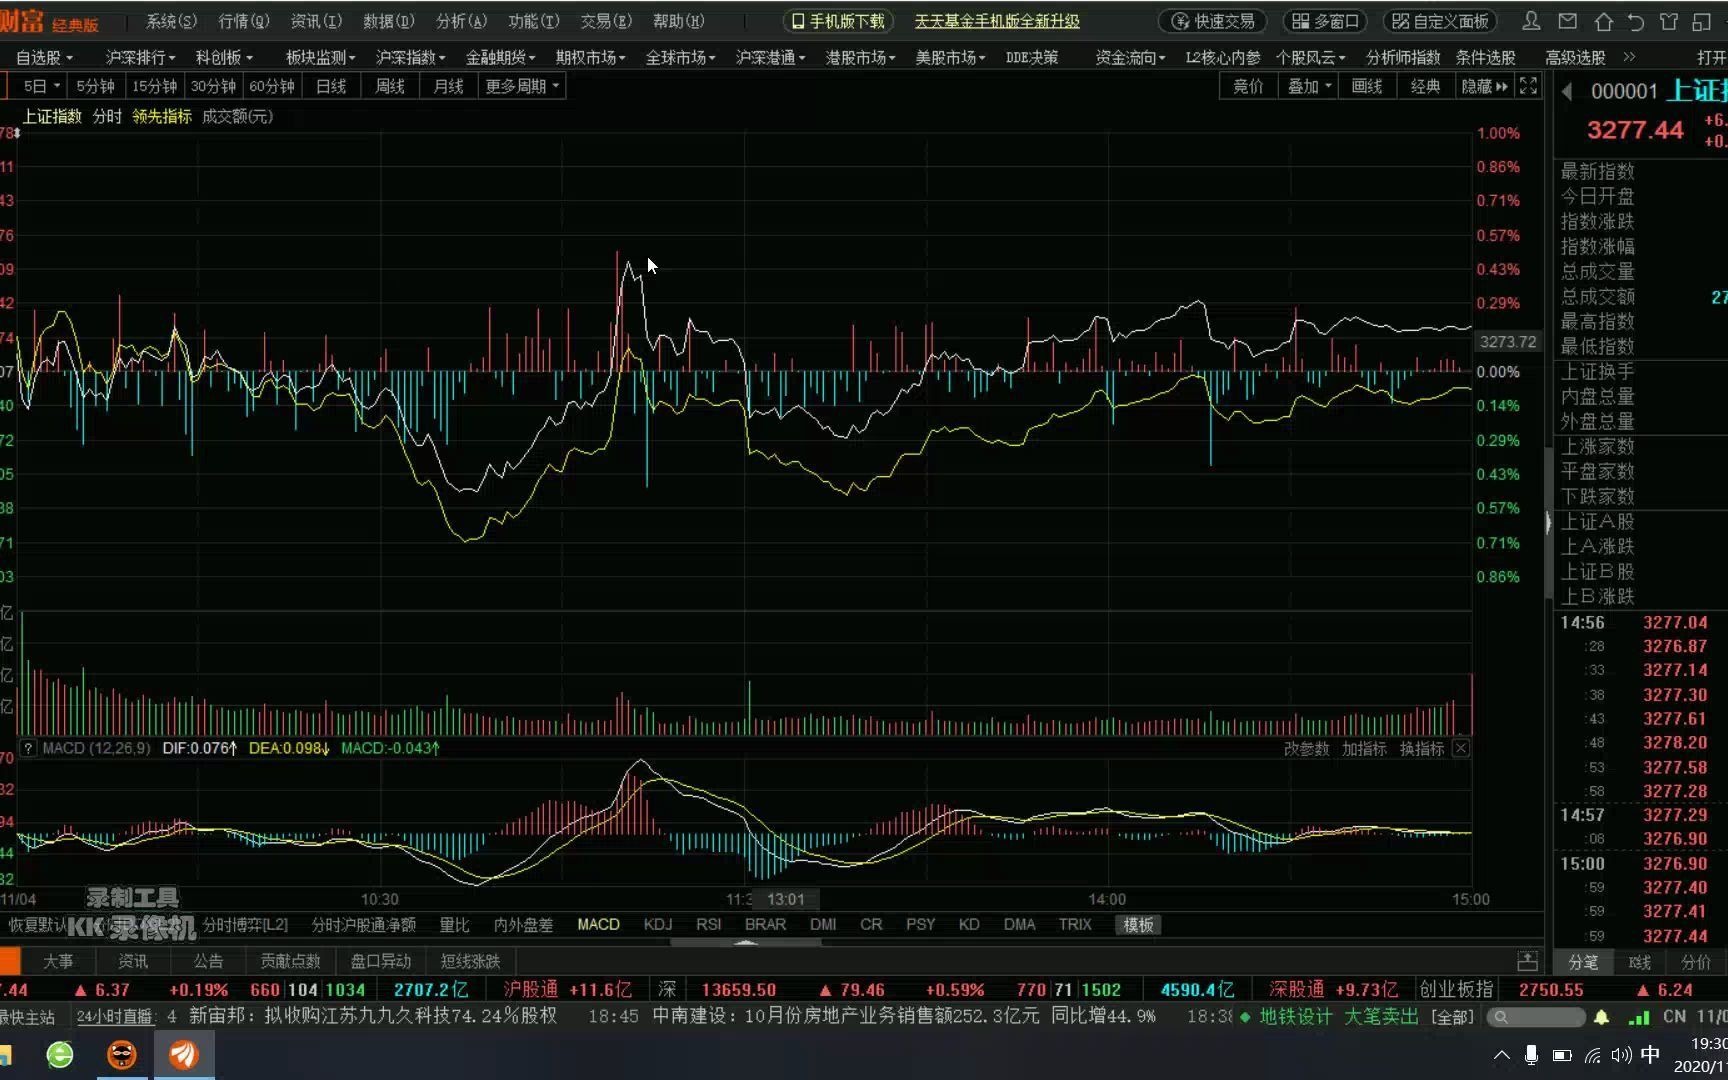Viewport: 1728px width, 1080px height.
Task: Expand the 金融期货 dropdown
Action: [x=500, y=58]
